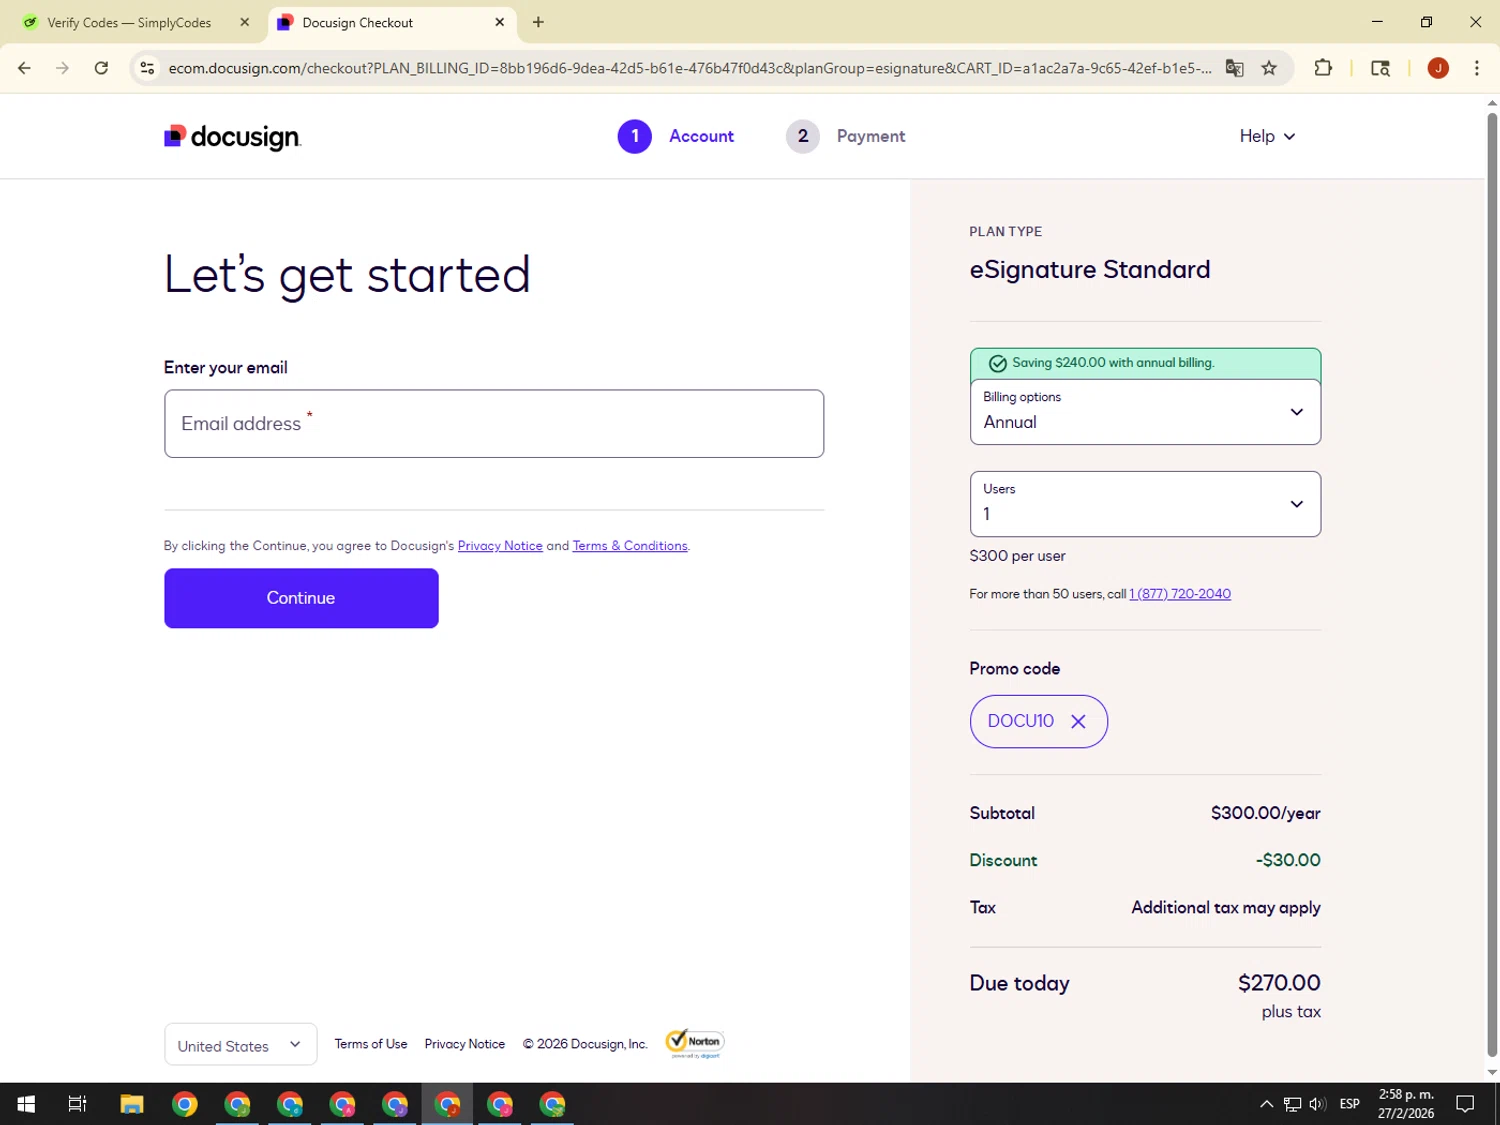Viewport: 1500px width, 1125px height.
Task: Open the taskbar clock and date
Action: click(x=1406, y=1104)
